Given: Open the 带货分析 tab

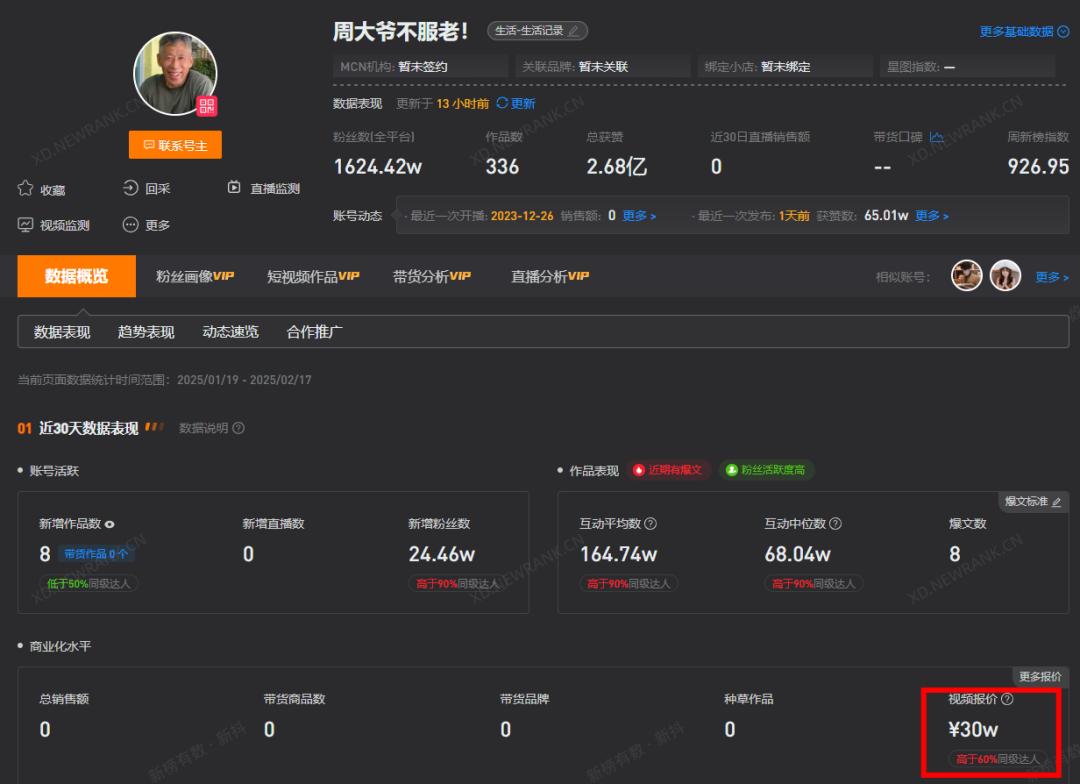Looking at the screenshot, I should [x=431, y=276].
